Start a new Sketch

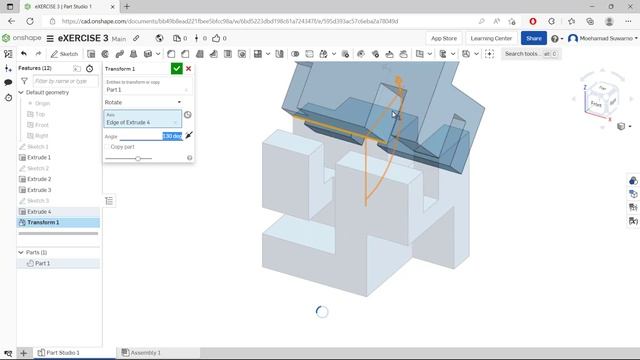[64, 54]
